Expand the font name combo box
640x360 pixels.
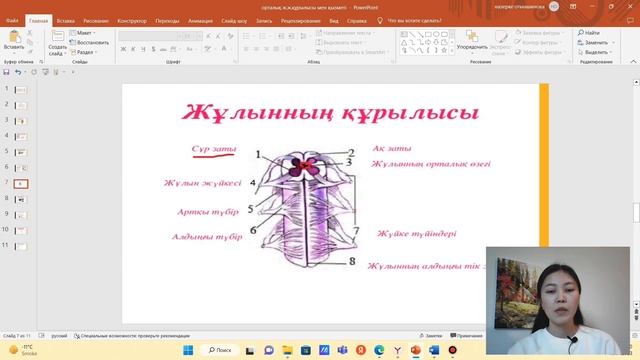(179, 36)
